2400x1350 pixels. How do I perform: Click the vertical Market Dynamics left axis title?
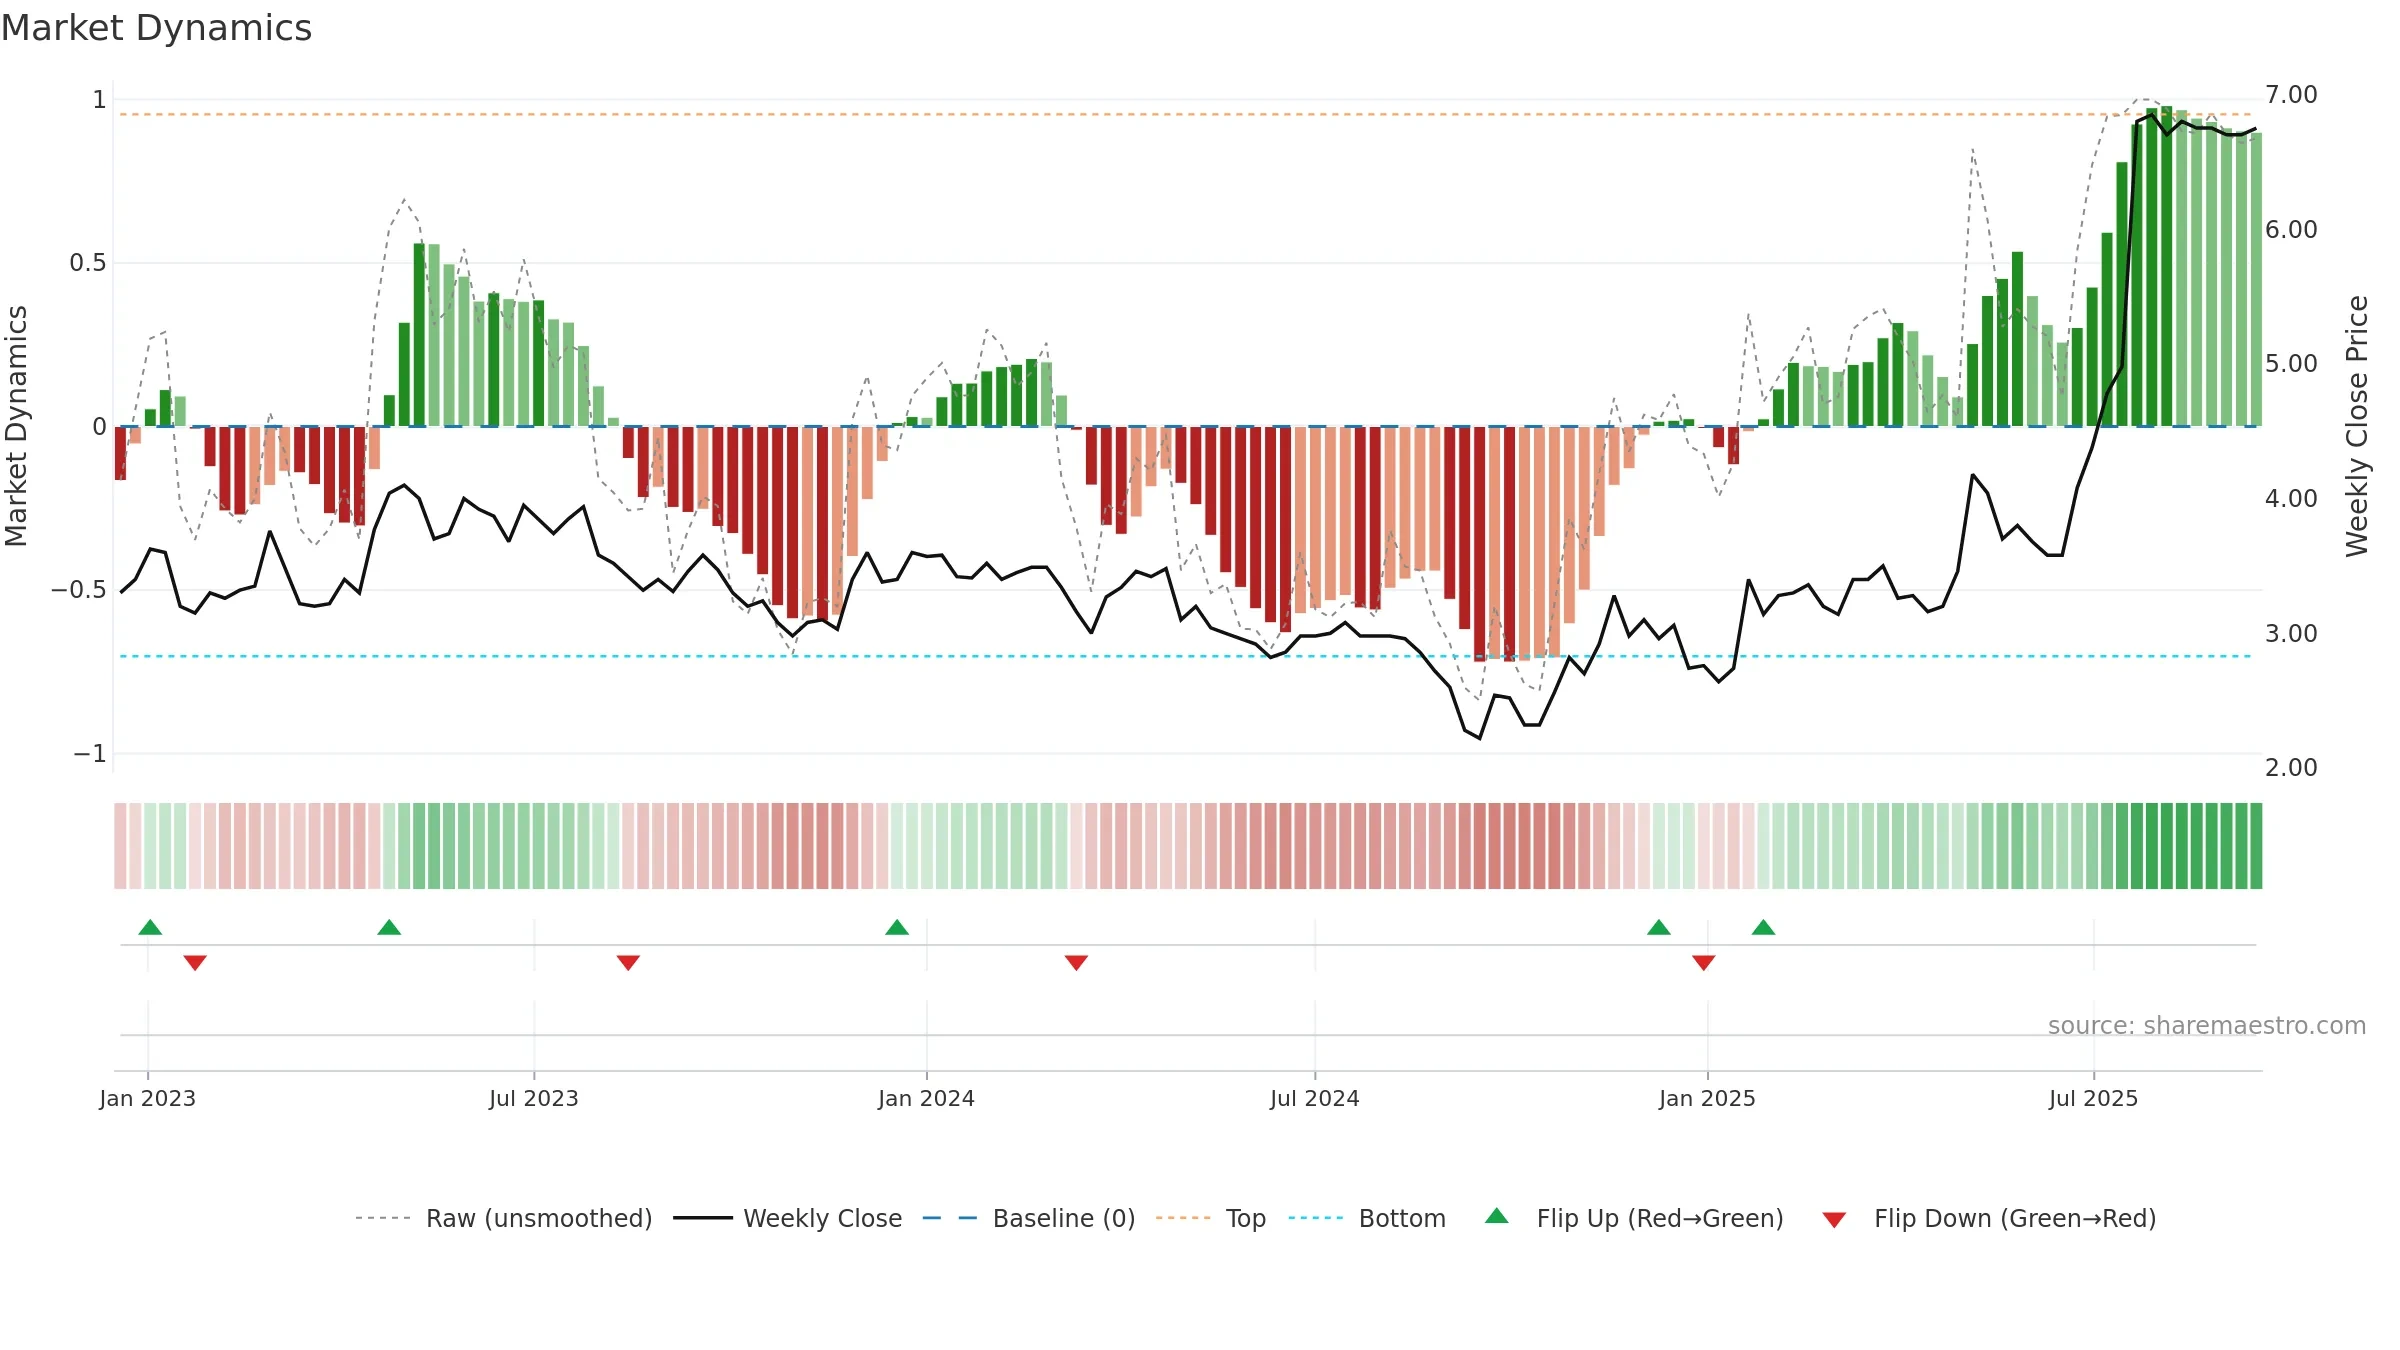pyautogui.click(x=16, y=426)
